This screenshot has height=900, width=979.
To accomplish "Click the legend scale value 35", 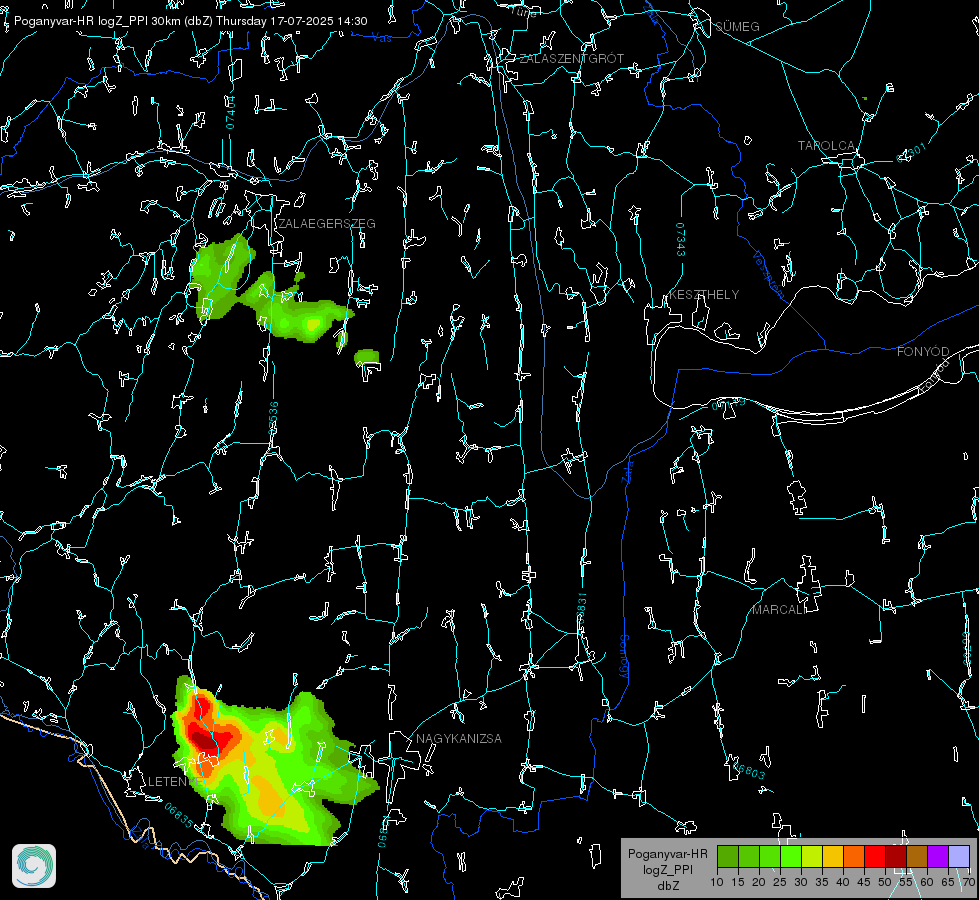I will point(822,882).
